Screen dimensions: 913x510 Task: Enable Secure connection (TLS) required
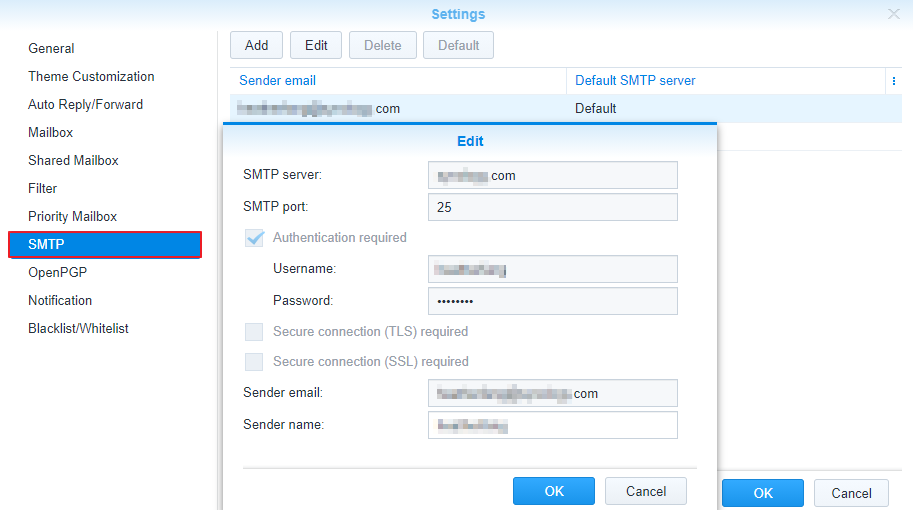click(254, 332)
